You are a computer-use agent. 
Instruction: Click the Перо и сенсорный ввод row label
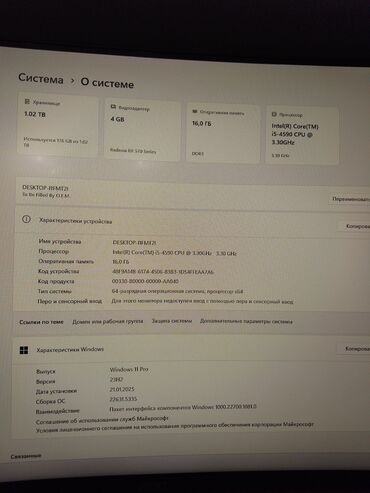[69, 301]
